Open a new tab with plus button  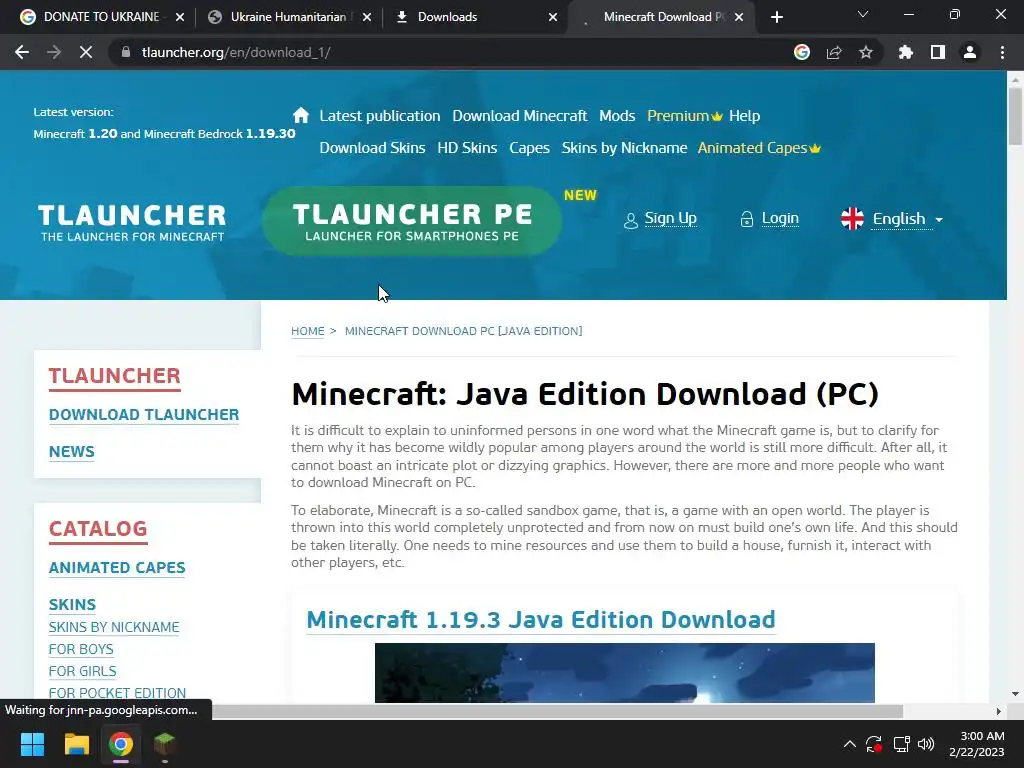[776, 17]
